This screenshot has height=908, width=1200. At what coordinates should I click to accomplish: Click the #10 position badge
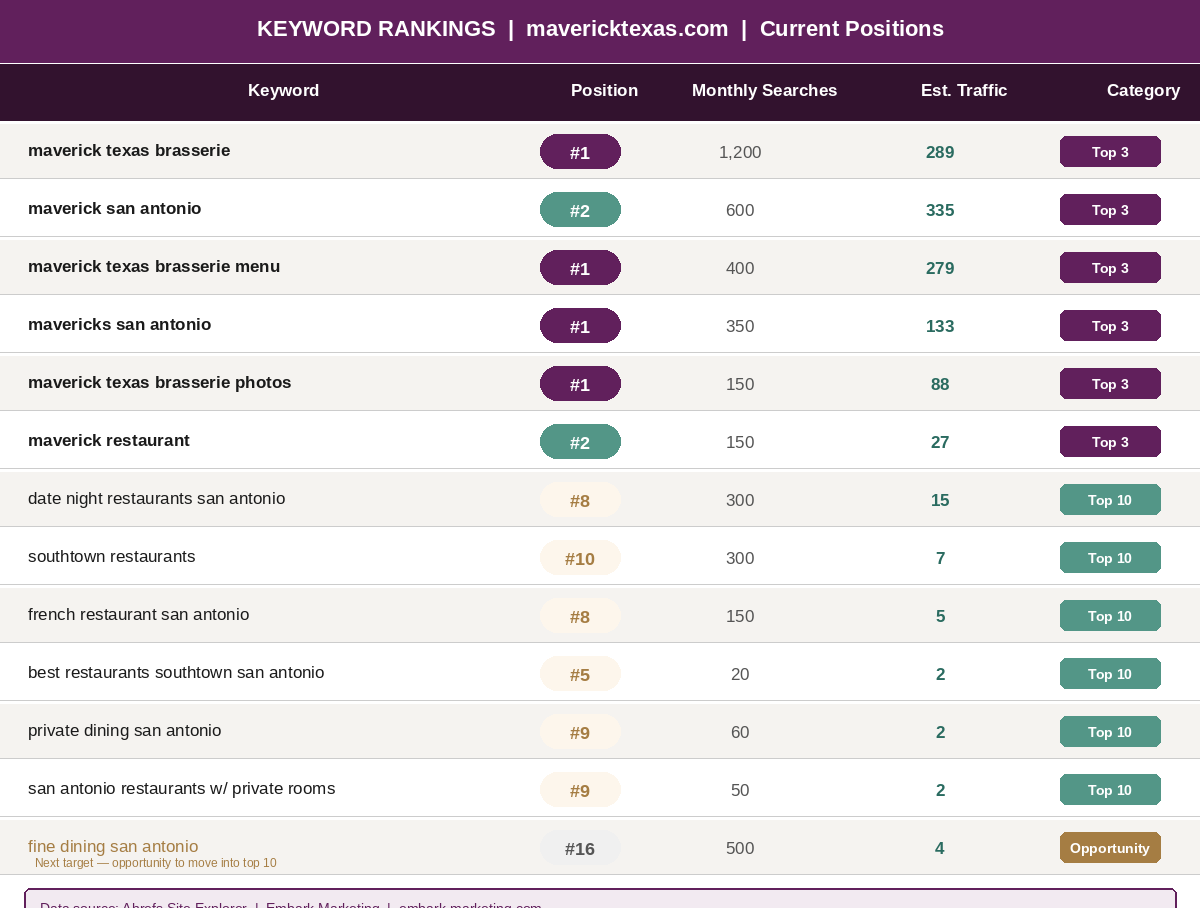580,559
